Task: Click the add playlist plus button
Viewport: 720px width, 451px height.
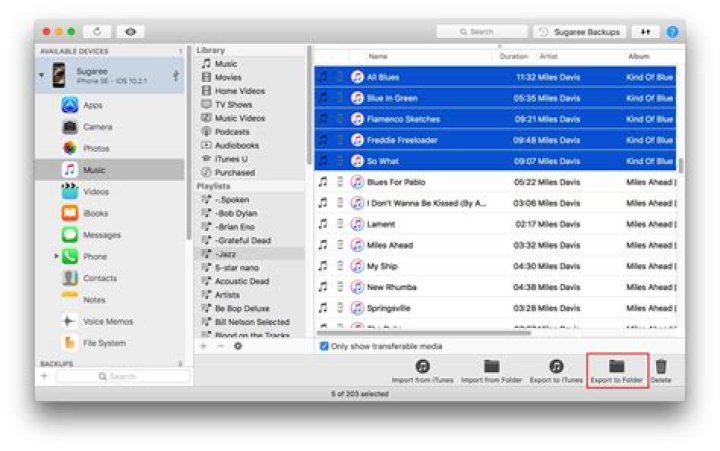Action: tap(204, 346)
